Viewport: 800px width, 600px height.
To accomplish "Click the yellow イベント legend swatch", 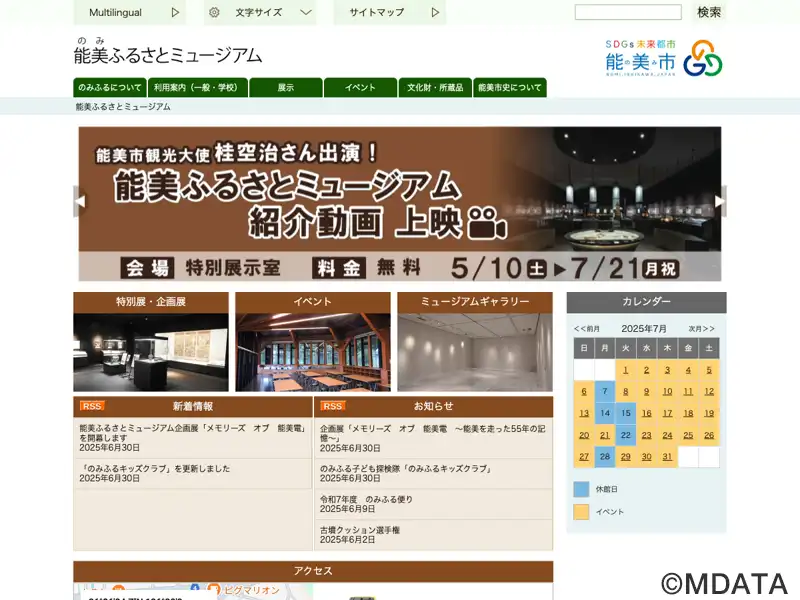I will (x=581, y=512).
